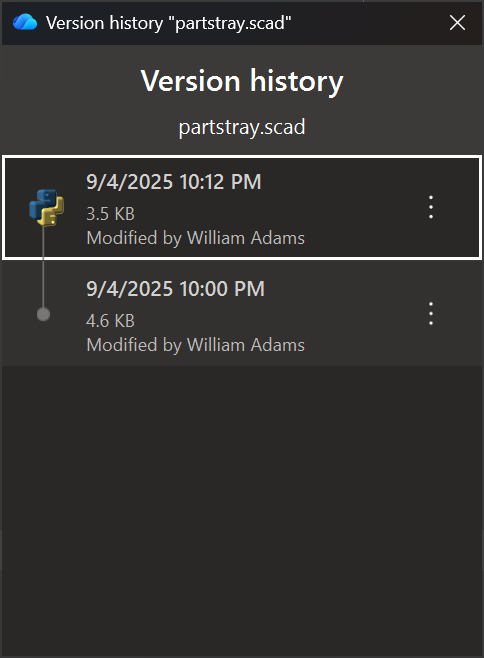The image size is (484, 658).
Task: Click the 4.6 KB file size label
Action: tap(110, 321)
